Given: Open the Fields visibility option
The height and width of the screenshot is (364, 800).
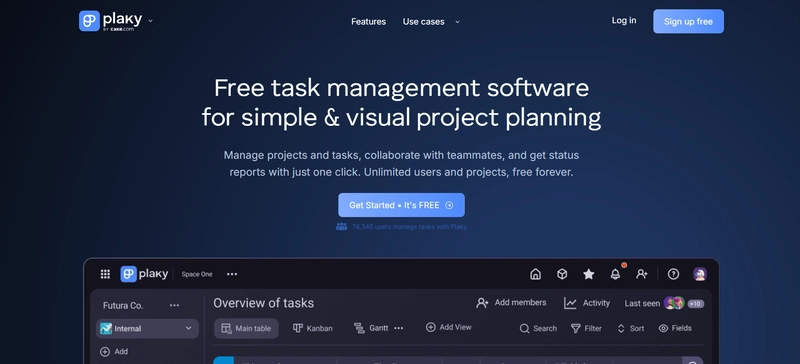Looking at the screenshot, I should click(x=675, y=328).
